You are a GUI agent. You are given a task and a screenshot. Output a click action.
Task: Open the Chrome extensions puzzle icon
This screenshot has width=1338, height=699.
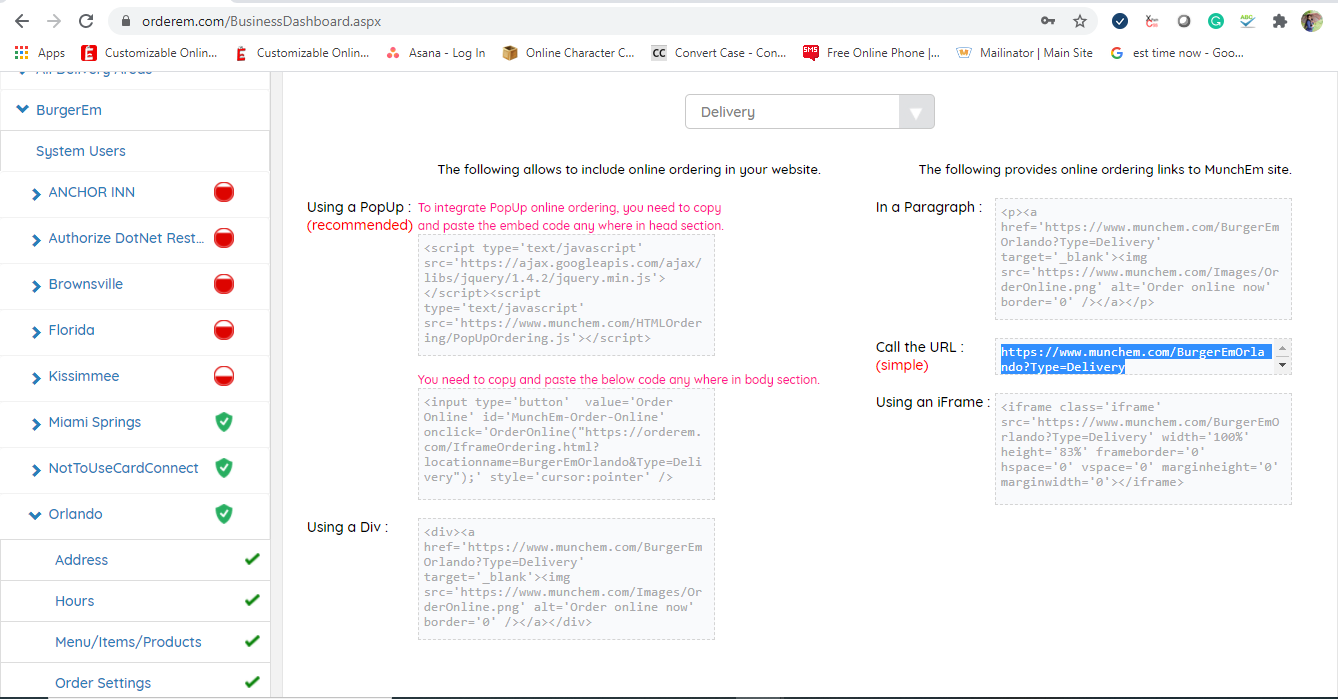pyautogui.click(x=1279, y=21)
